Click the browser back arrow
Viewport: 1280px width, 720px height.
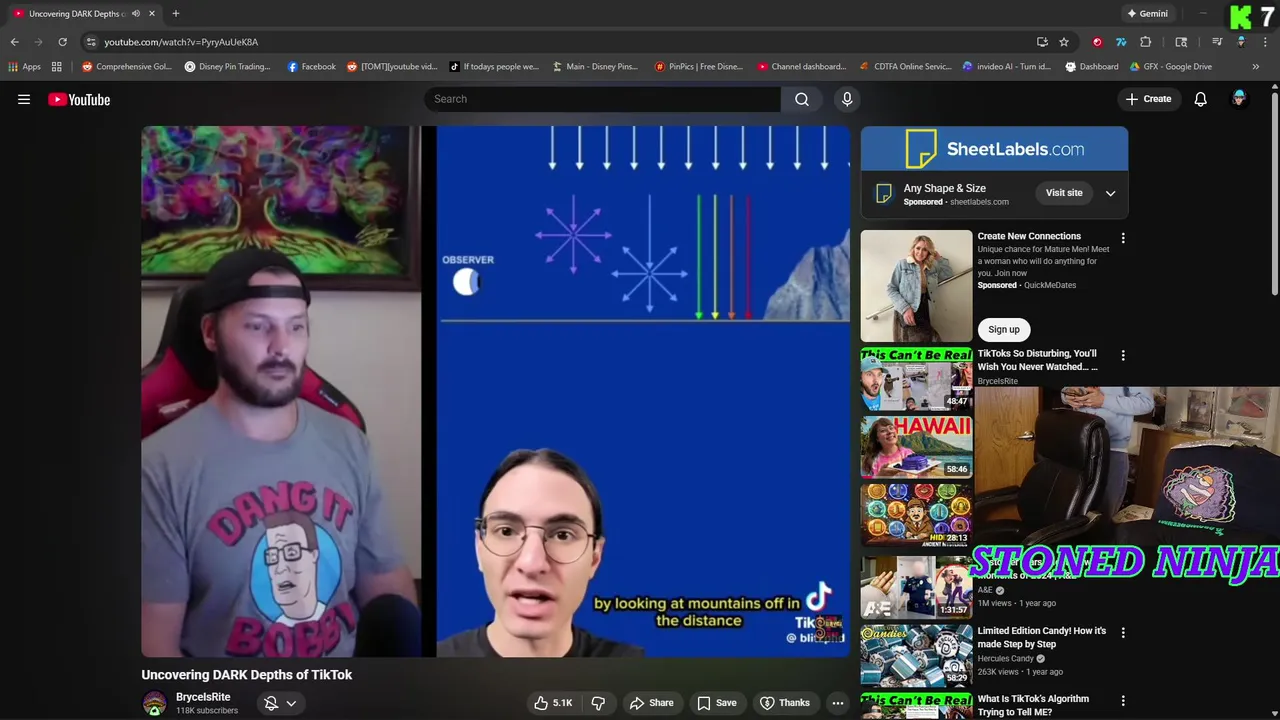[x=14, y=42]
